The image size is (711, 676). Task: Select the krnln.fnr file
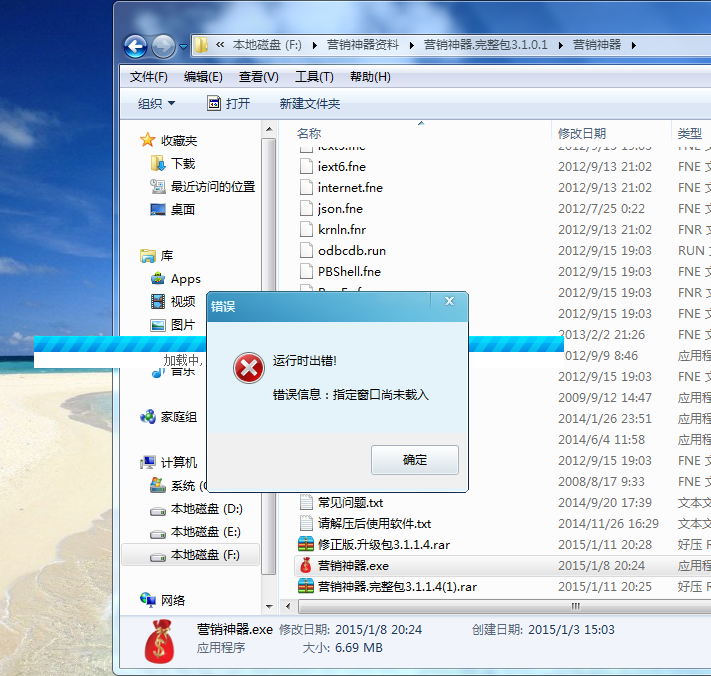tap(341, 229)
